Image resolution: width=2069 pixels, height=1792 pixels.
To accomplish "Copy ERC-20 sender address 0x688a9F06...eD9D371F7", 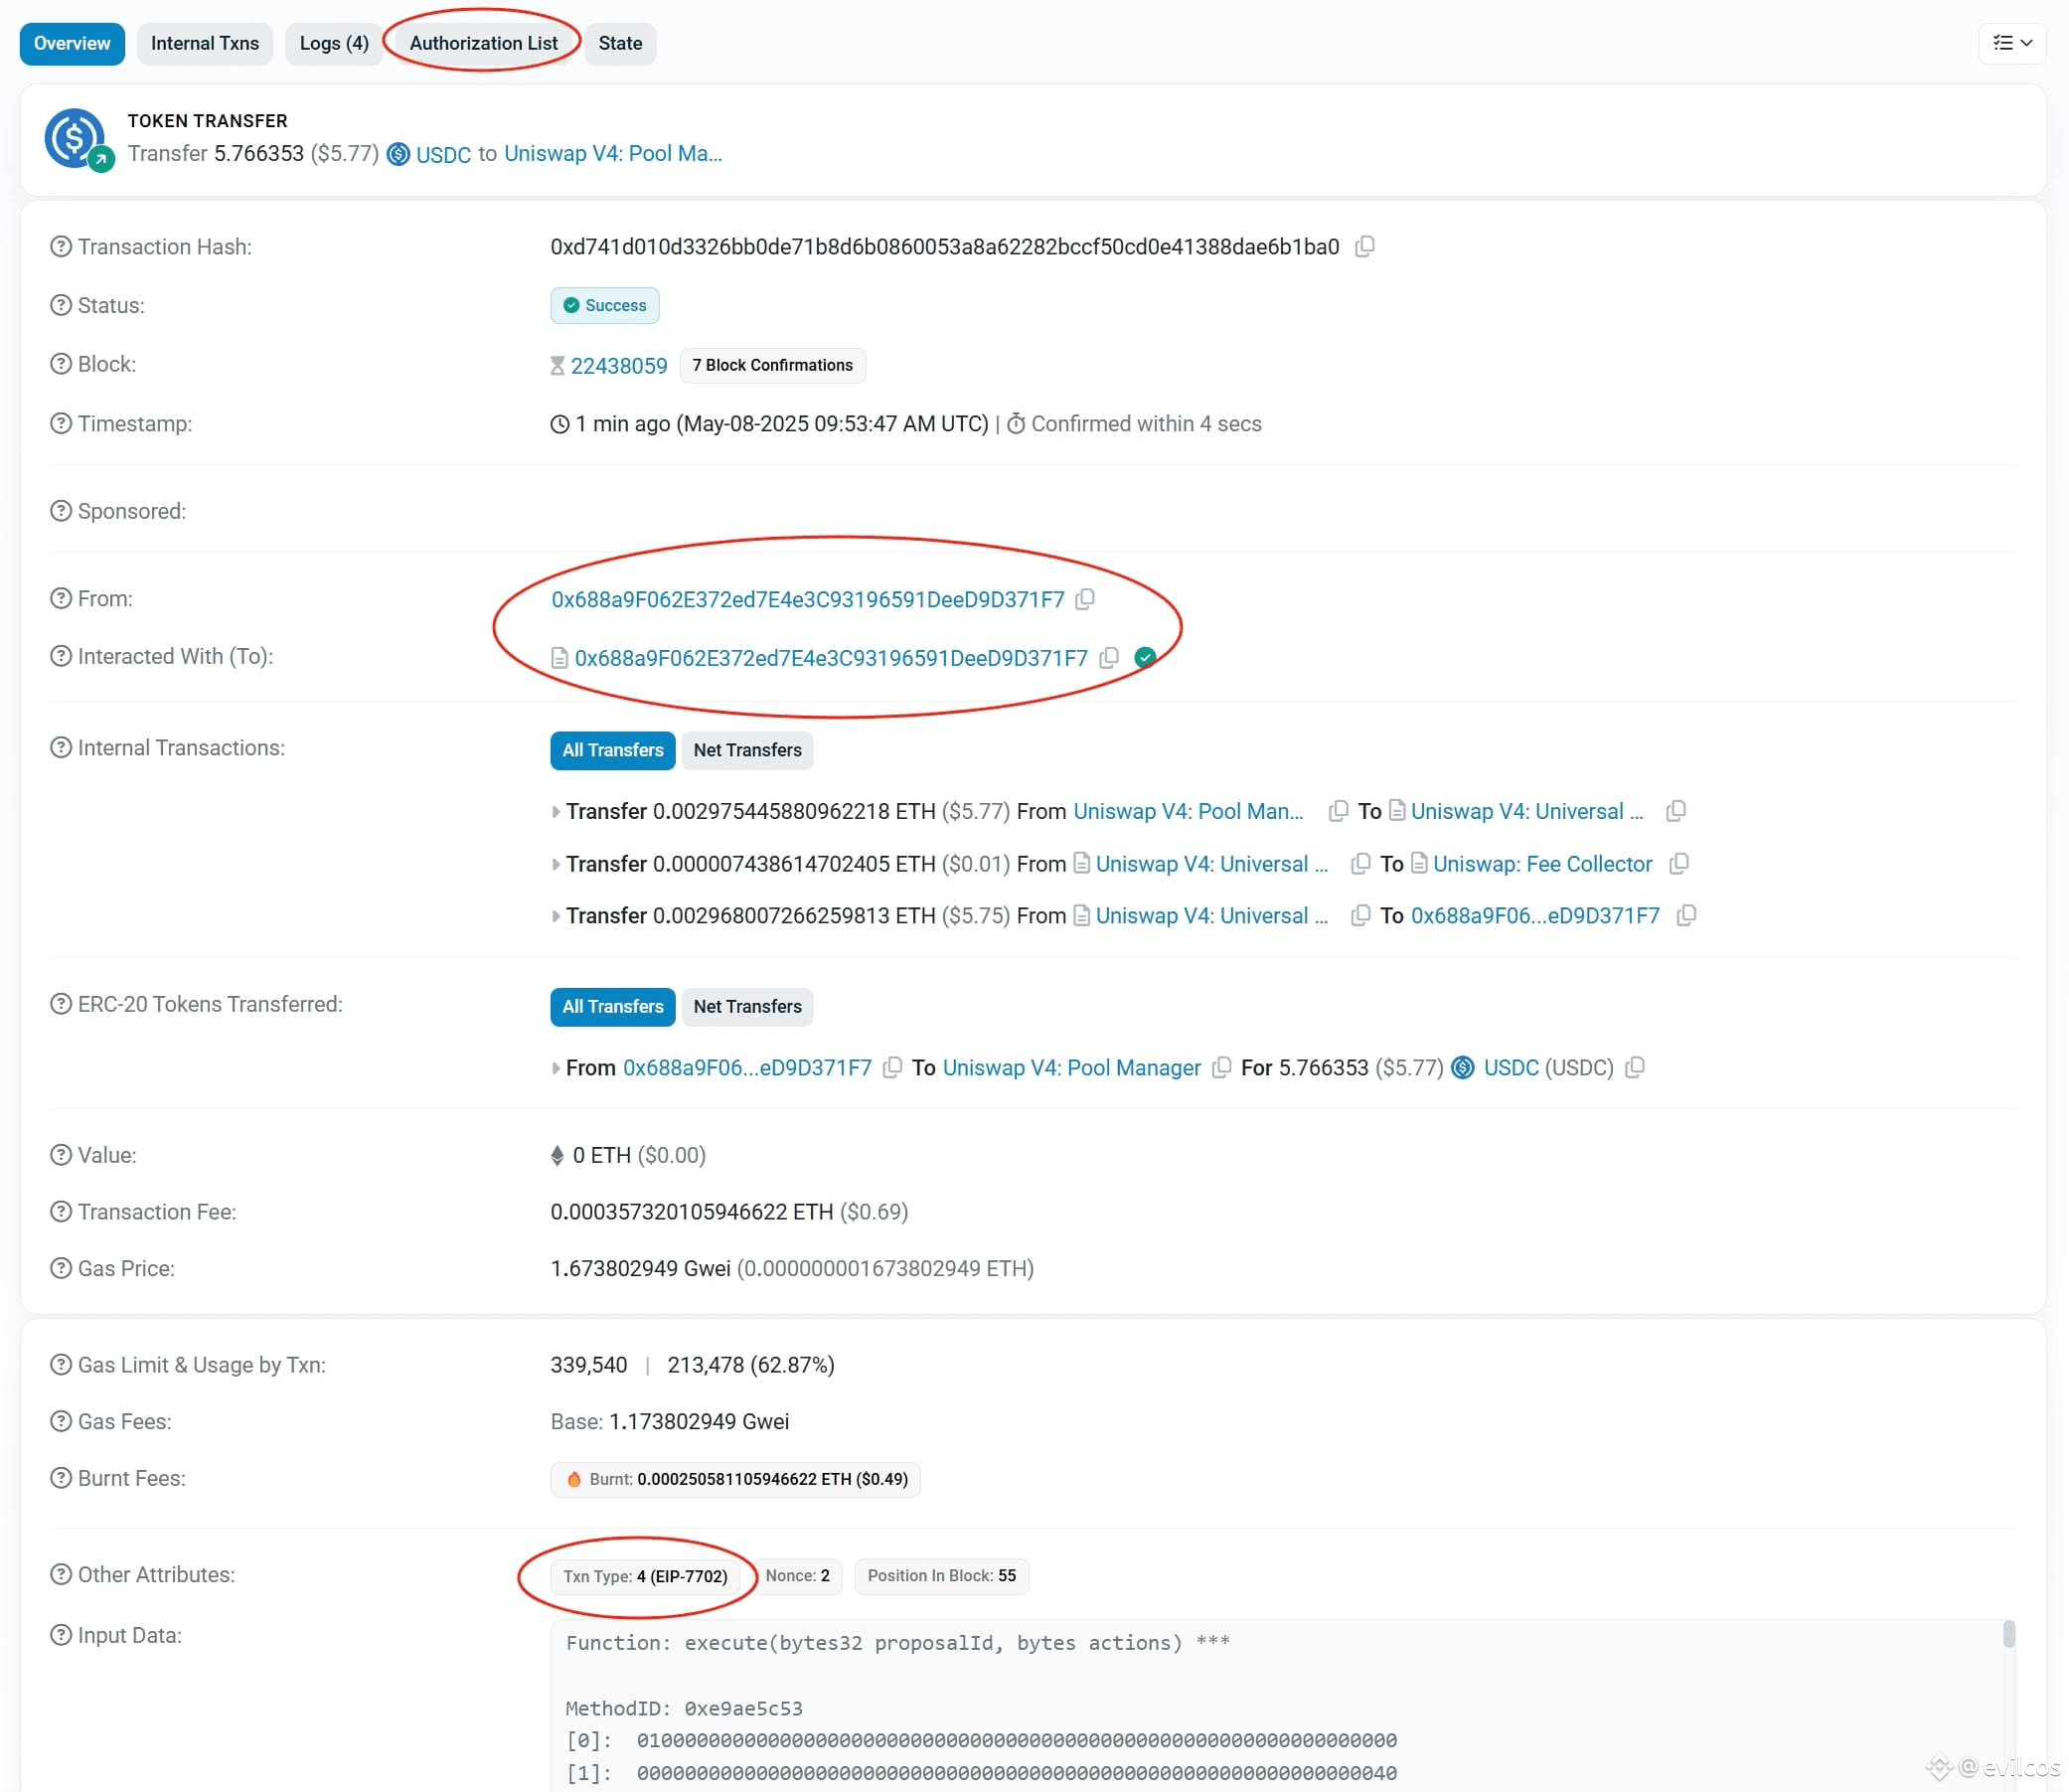I will pos(893,1068).
